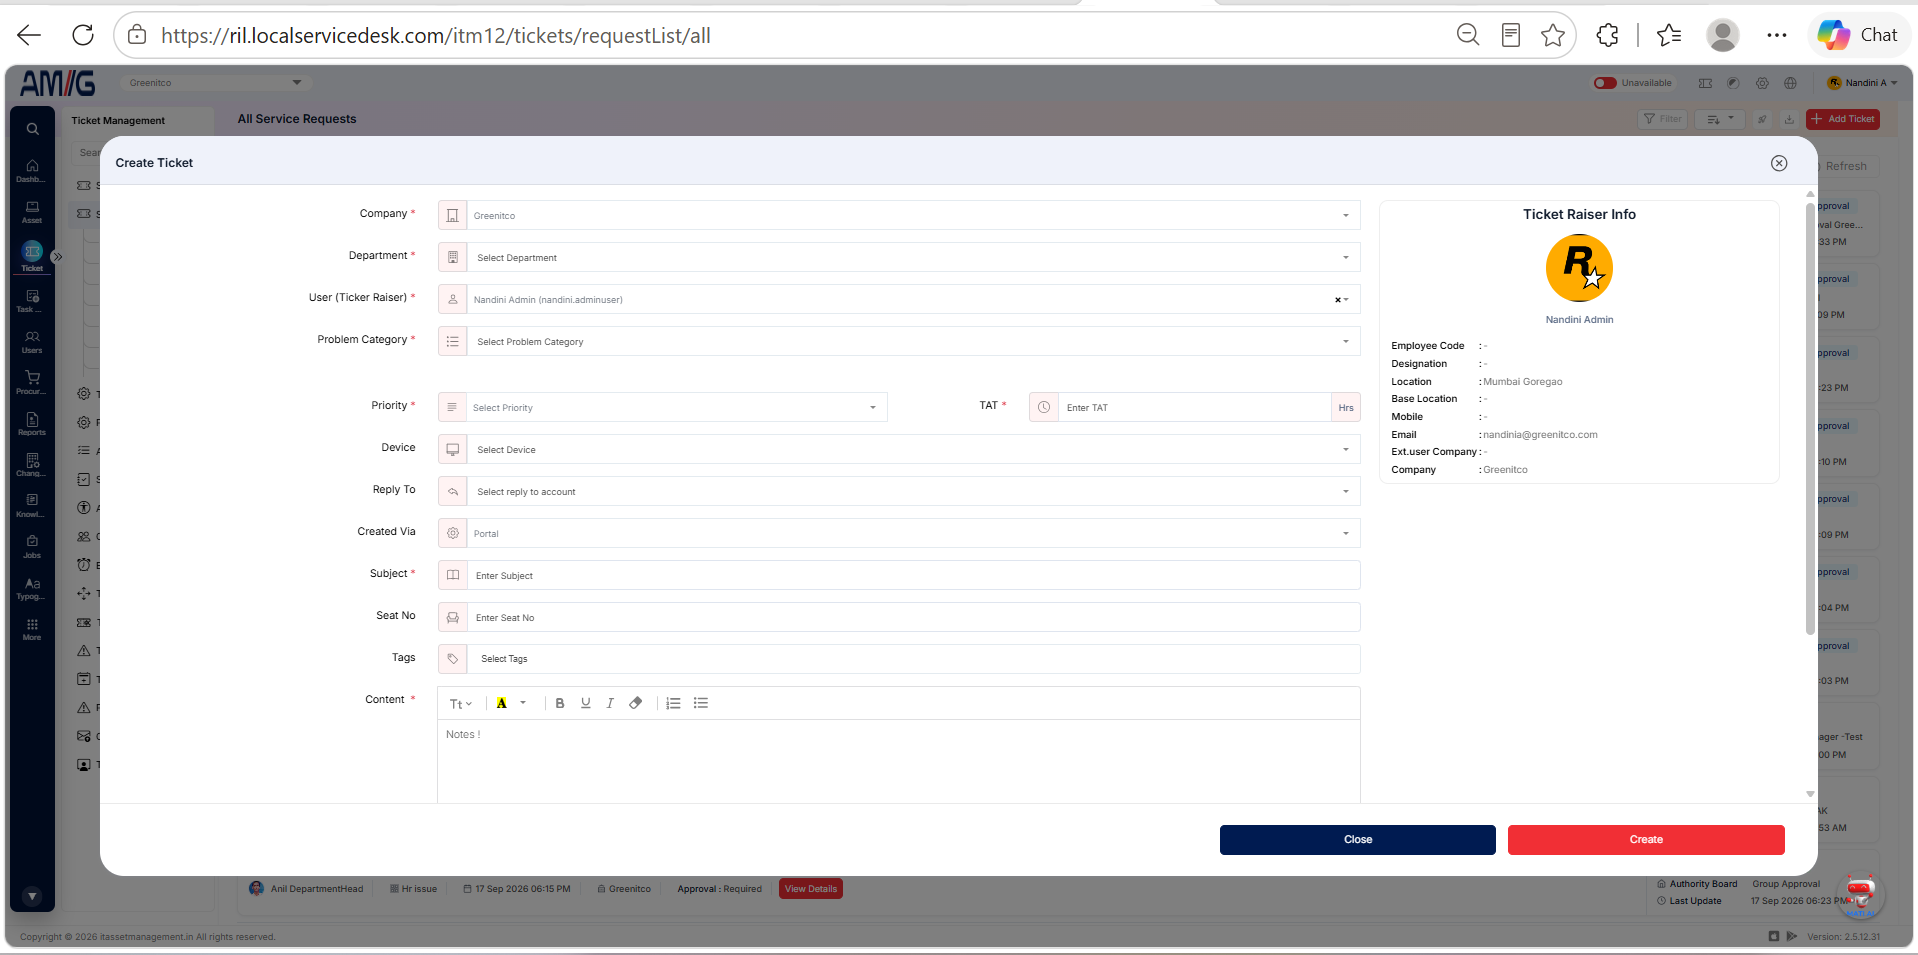This screenshot has height=955, width=1918.
Task: Open the text size Tt menu
Action: click(x=460, y=704)
